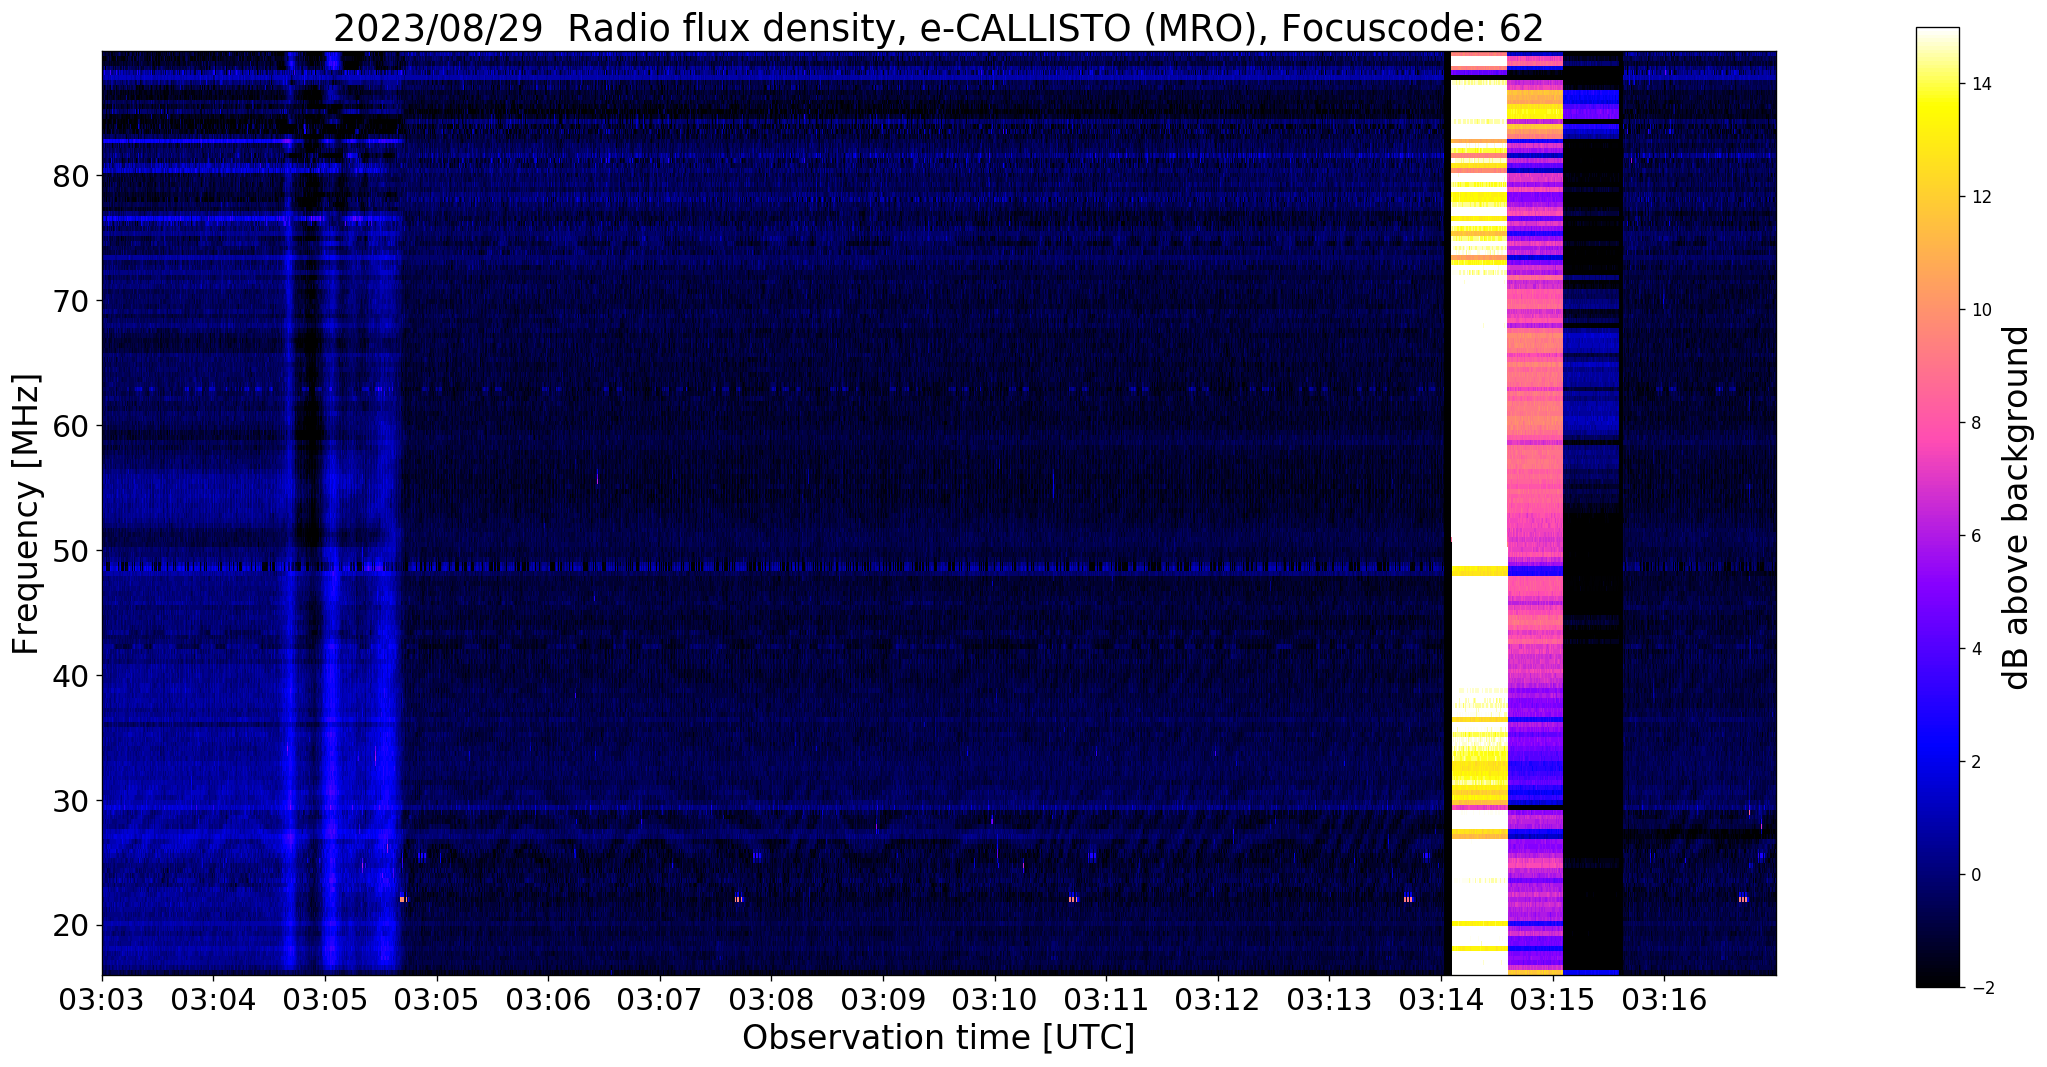The width and height of the screenshot is (2047, 1067).
Task: Click the 'Observation time [UTC]' x-axis label
Action: pos(938,1038)
